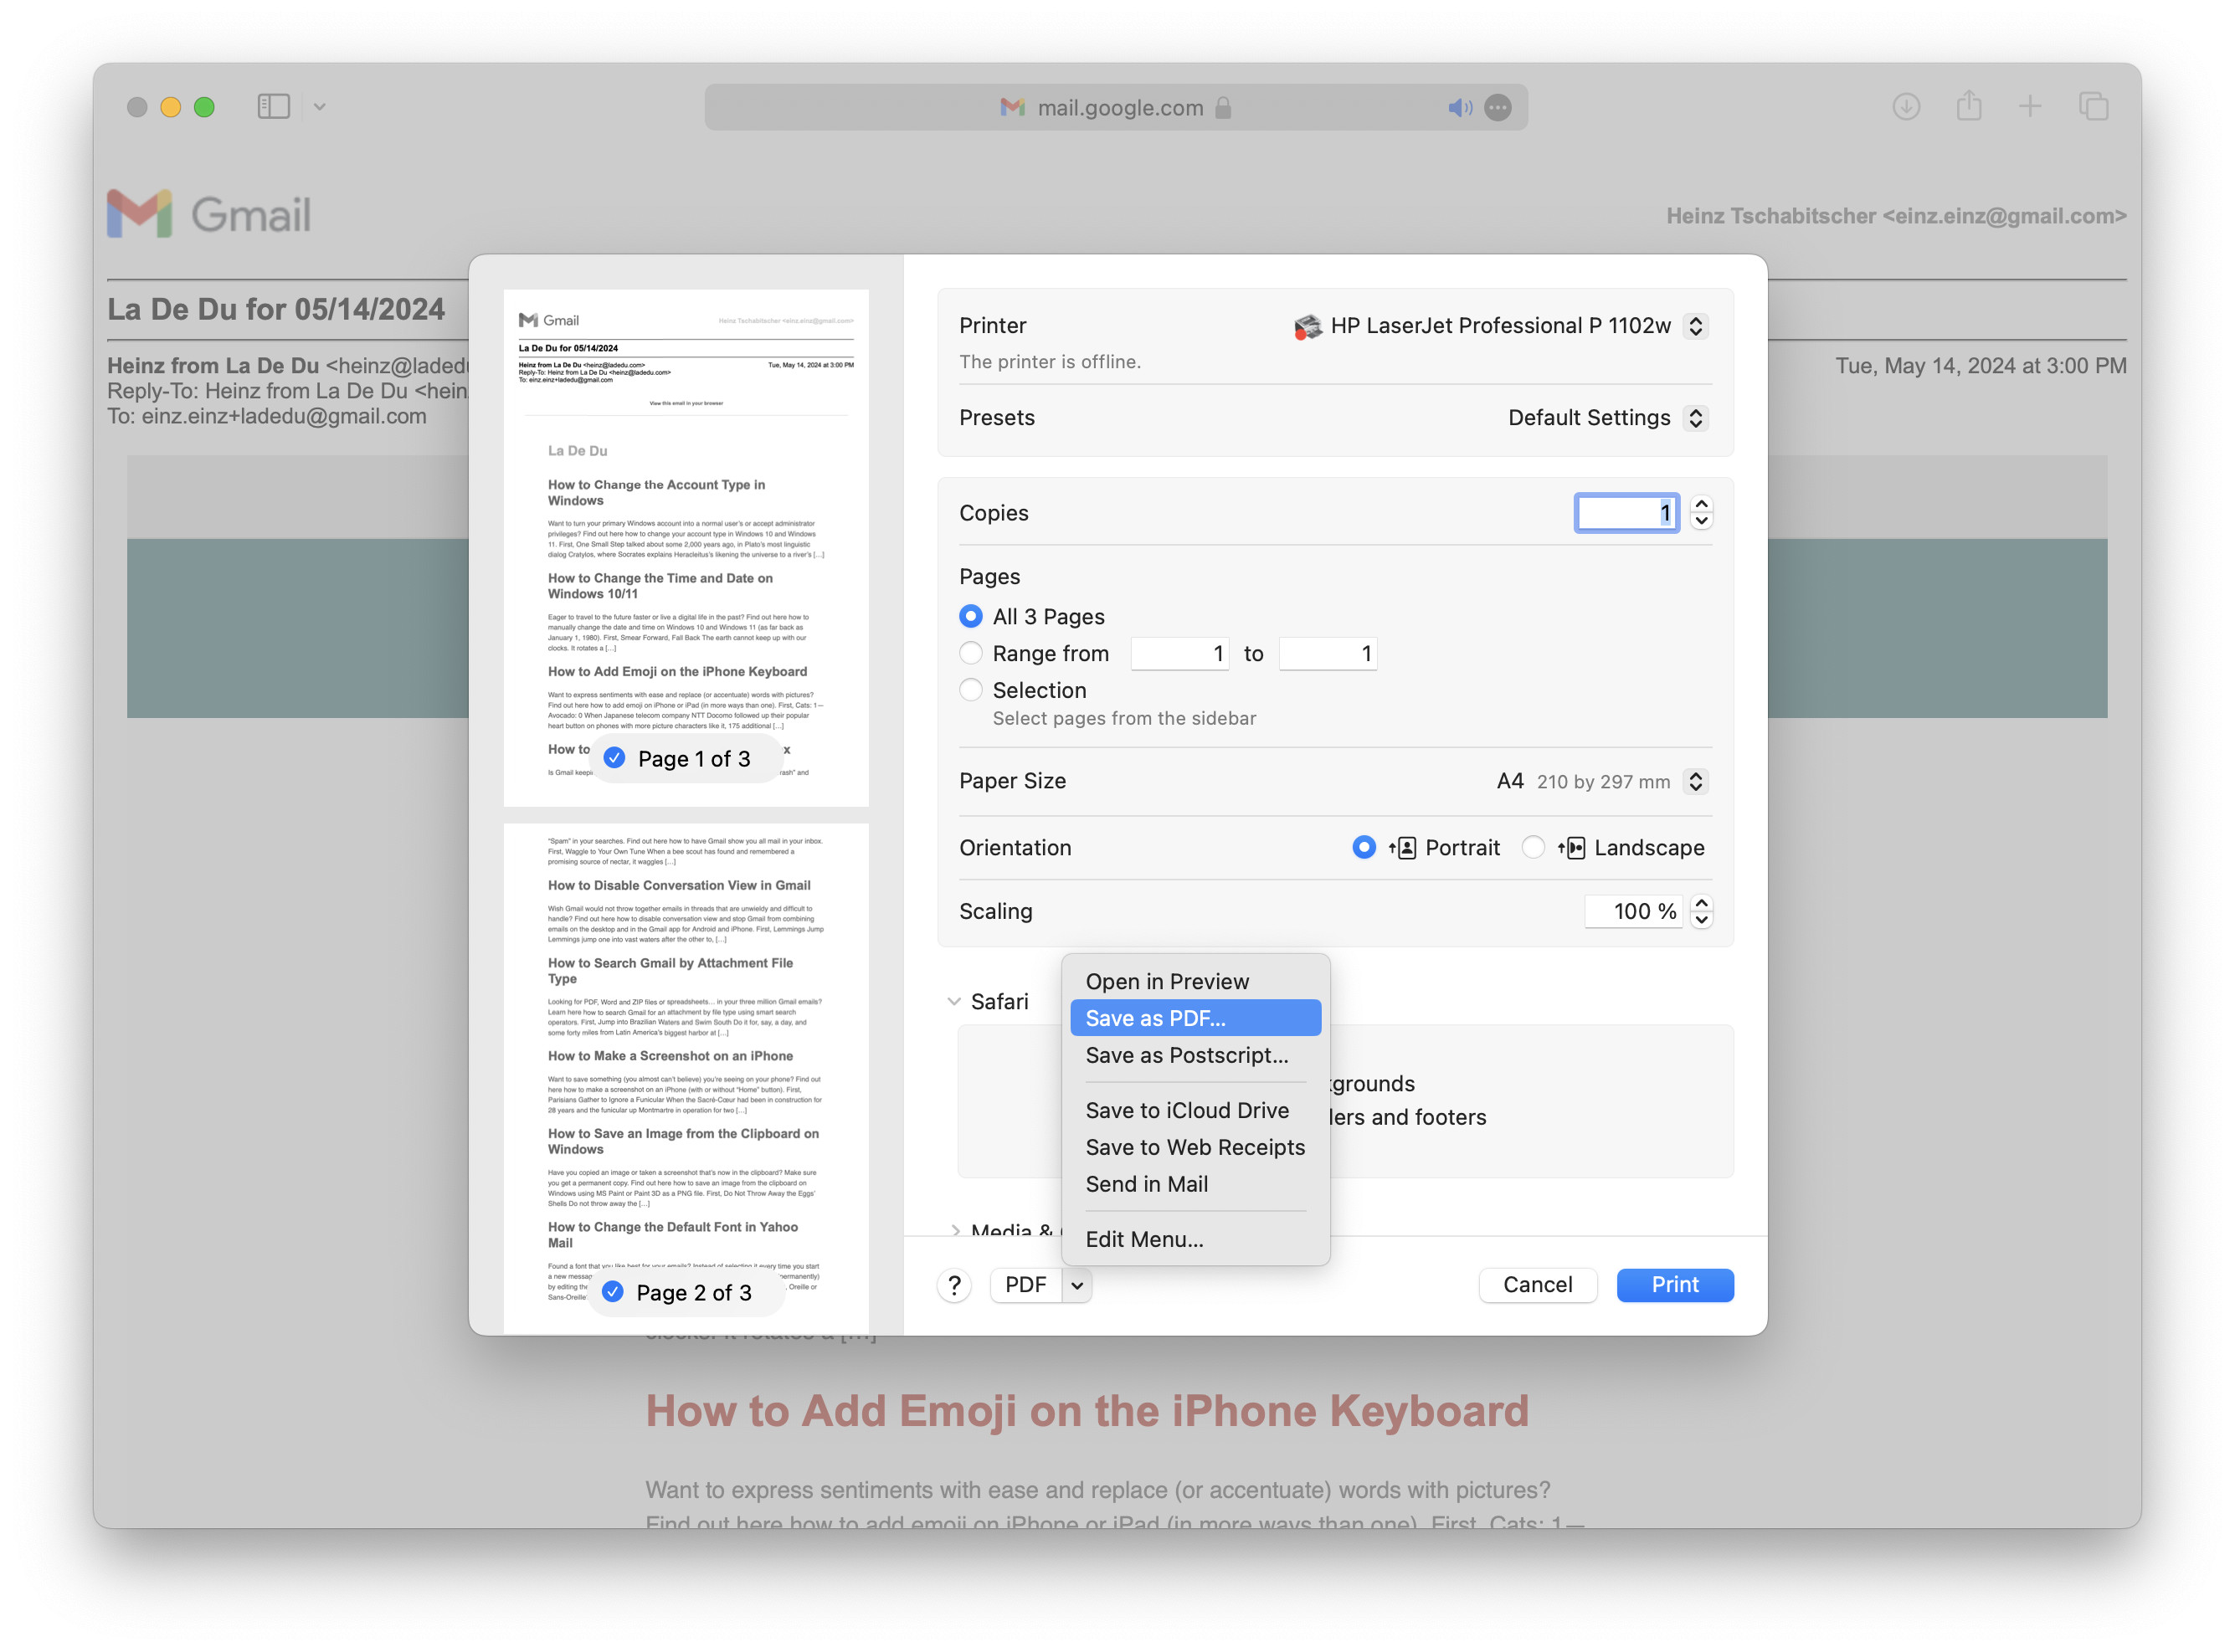Click the Landscape orientation page icon

1571,848
